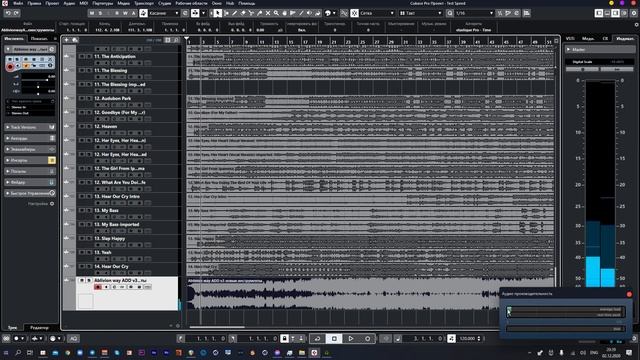Select the Mute X tool
640x360 pixels.
click(268, 13)
